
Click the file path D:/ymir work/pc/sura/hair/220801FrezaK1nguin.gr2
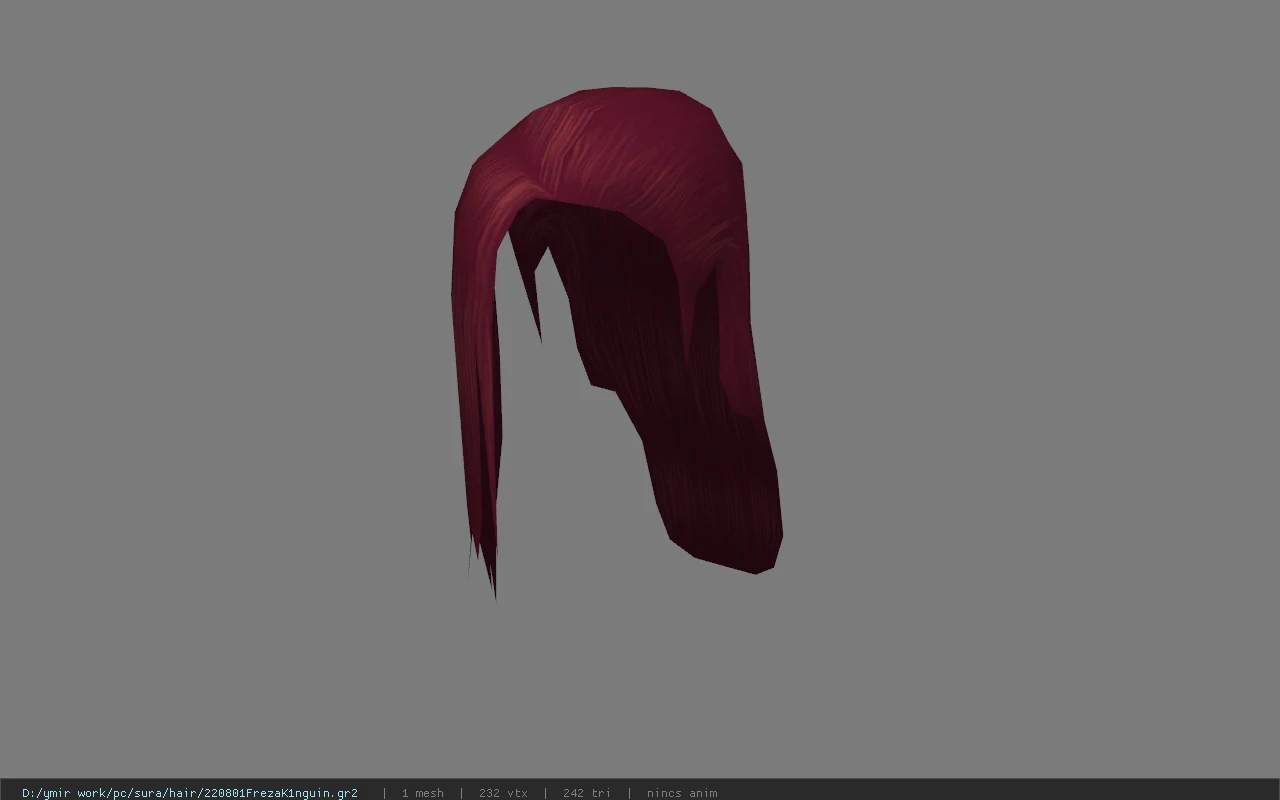click(190, 793)
